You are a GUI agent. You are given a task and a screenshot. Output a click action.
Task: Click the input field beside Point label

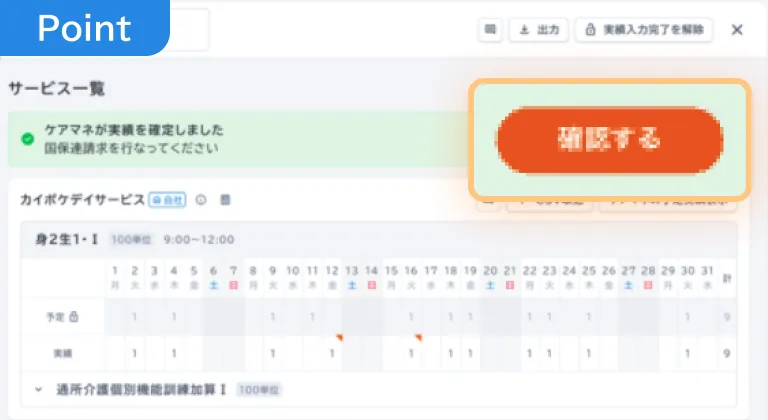189,30
